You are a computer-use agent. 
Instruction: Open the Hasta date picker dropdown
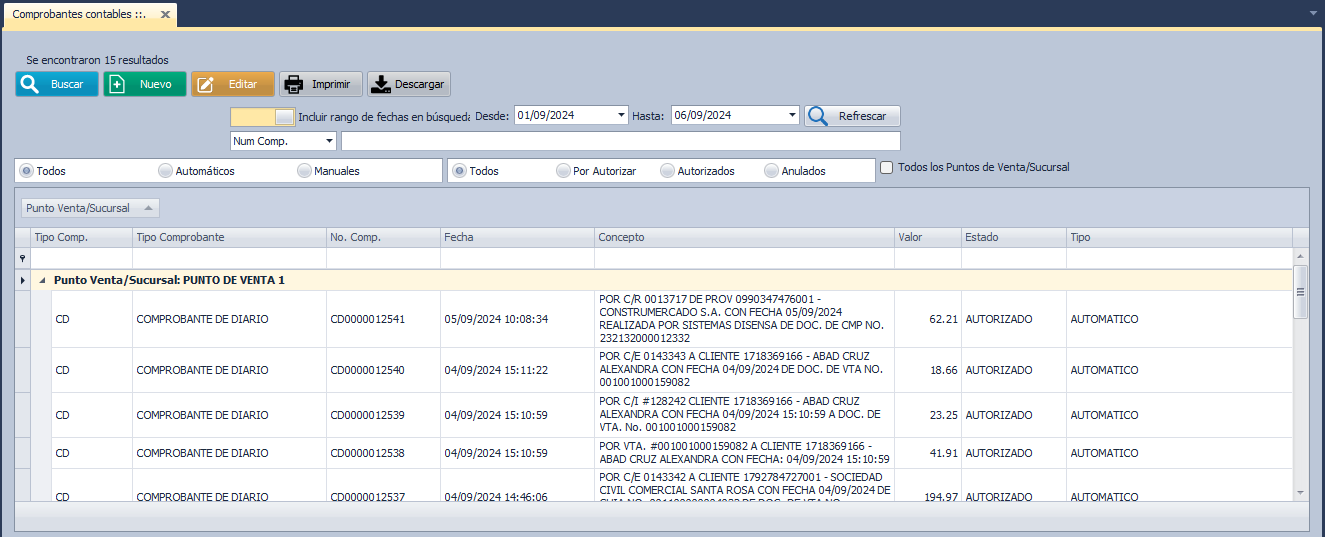click(x=792, y=115)
